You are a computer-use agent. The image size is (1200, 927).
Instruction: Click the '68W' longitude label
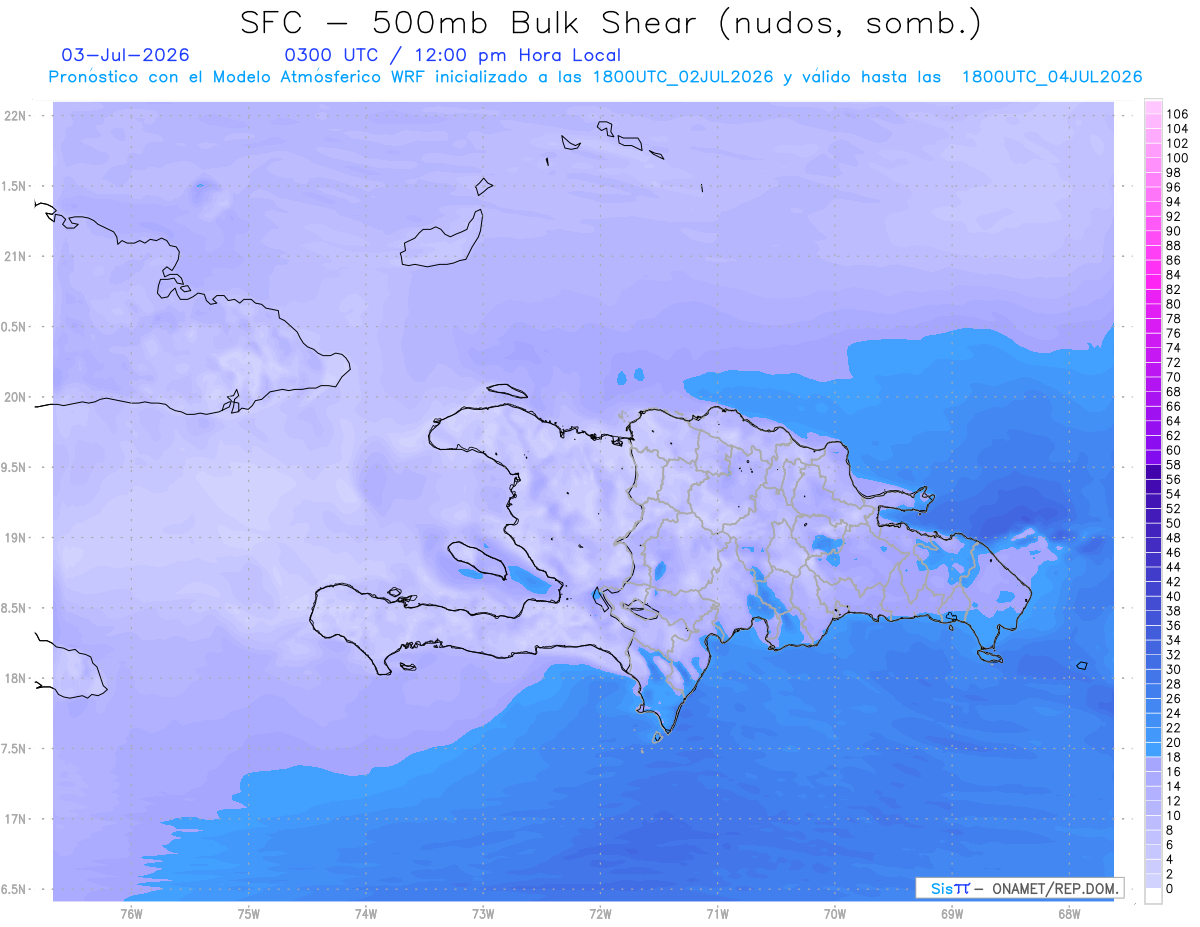pyautogui.click(x=1069, y=914)
